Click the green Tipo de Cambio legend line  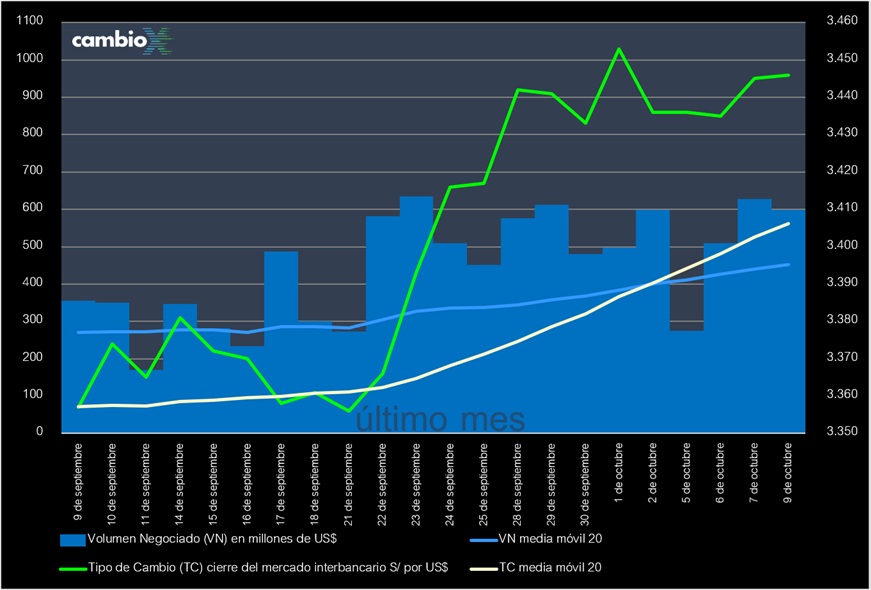[x=73, y=568]
